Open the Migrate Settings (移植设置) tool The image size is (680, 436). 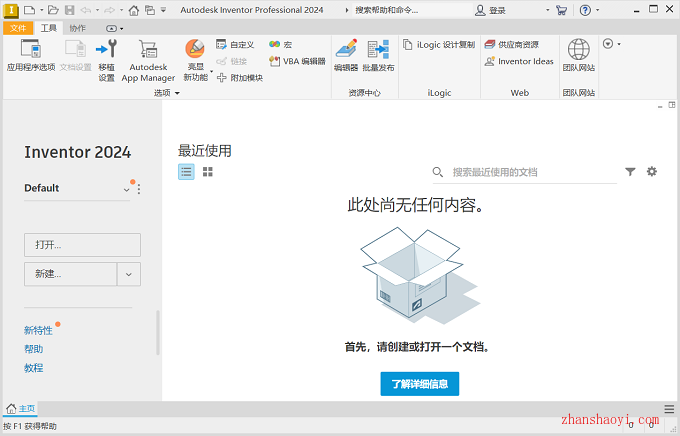[106, 60]
